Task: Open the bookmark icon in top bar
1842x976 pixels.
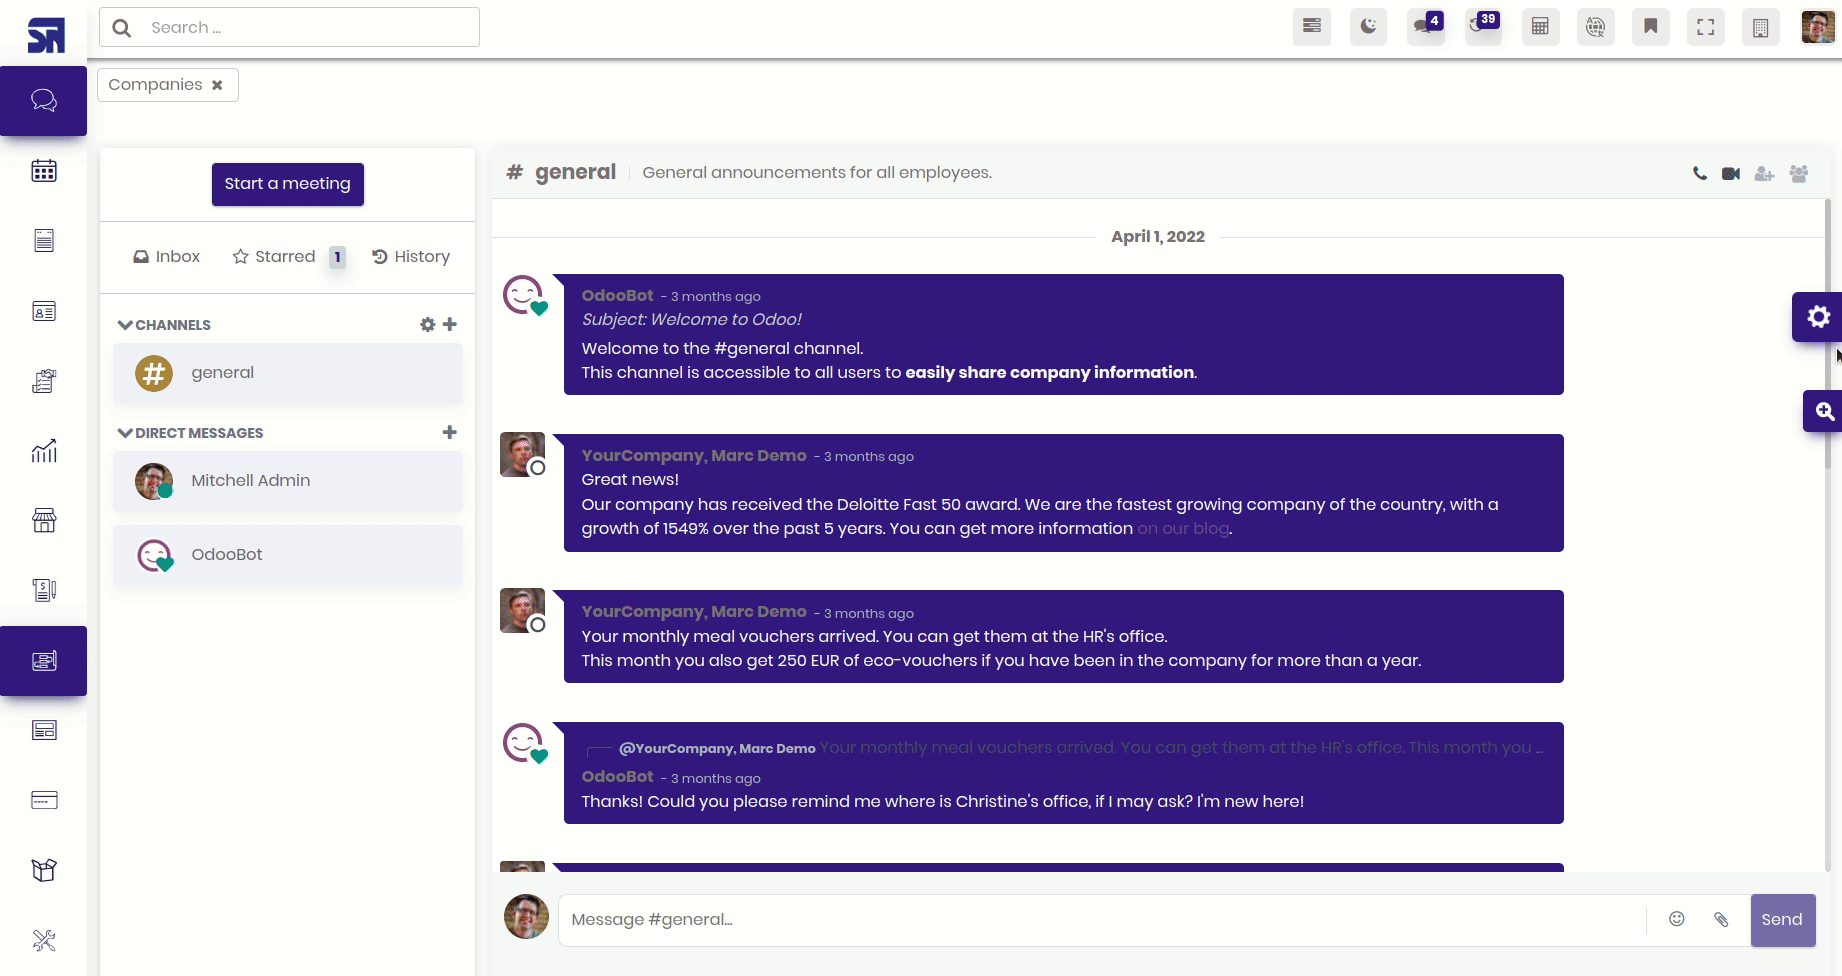Action: click(x=1651, y=27)
